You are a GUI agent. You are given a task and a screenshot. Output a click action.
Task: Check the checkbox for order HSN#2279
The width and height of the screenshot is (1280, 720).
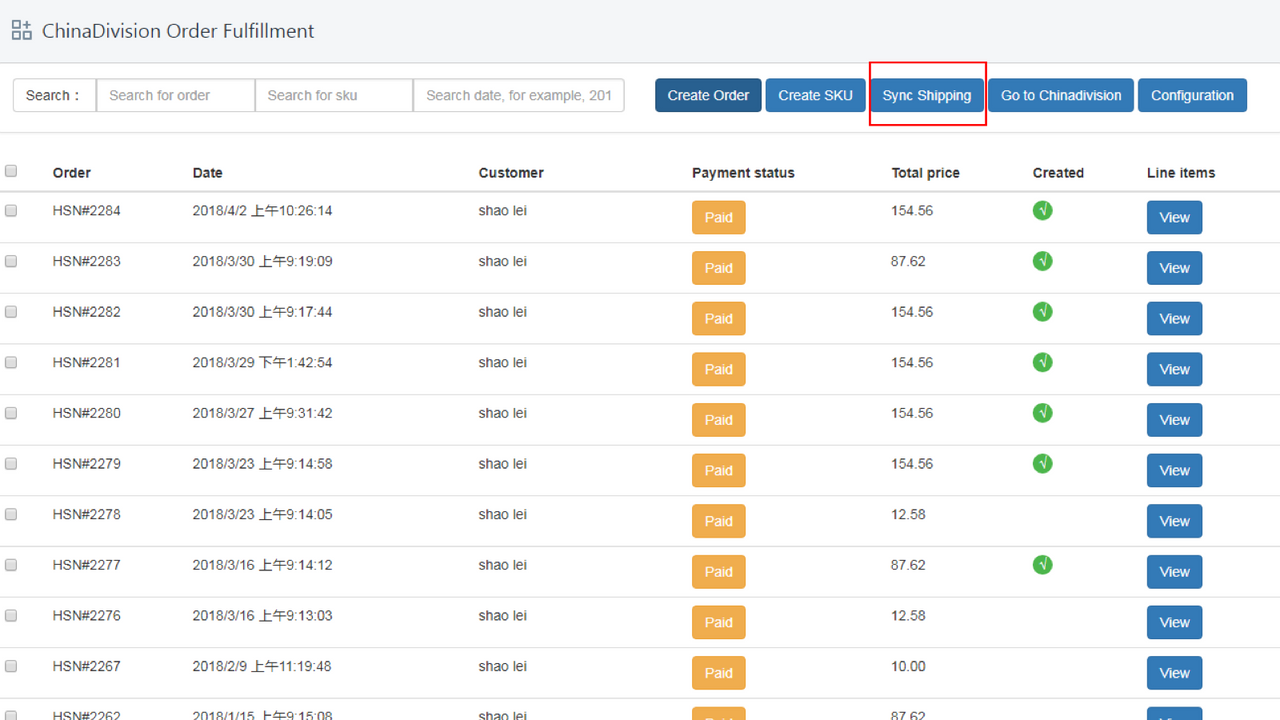[x=11, y=463]
